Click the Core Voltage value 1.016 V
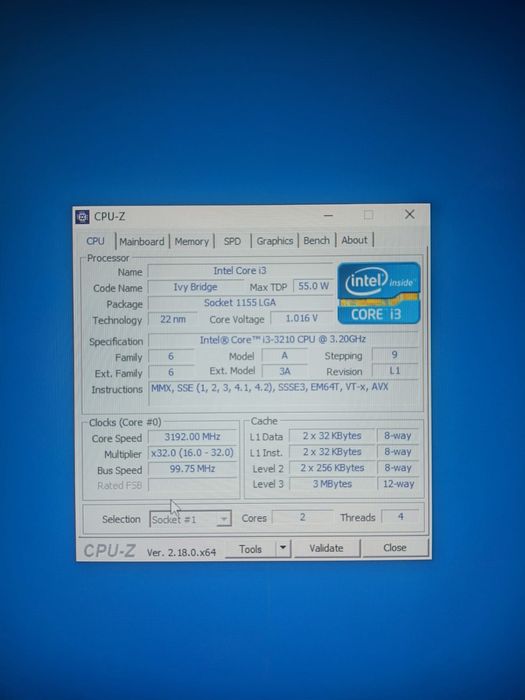525x700 pixels. click(x=302, y=318)
